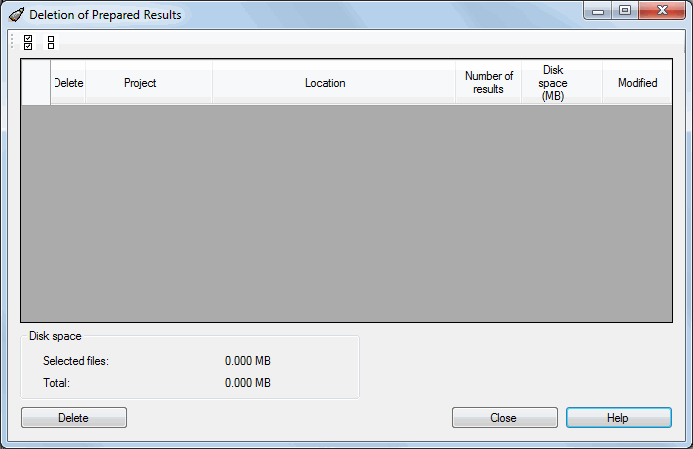Viewport: 693px width, 449px height.
Task: Click the Delete button at bottom left
Action: click(x=74, y=418)
